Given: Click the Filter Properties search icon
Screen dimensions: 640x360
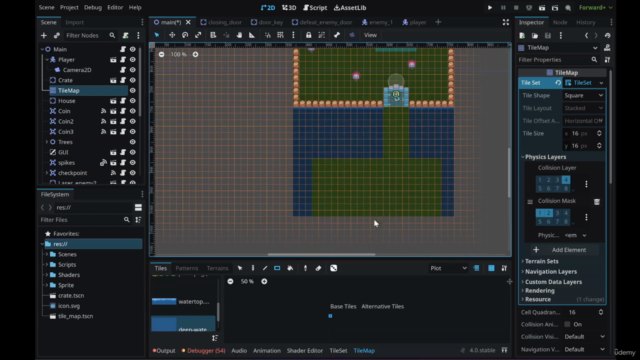Looking at the screenshot, I should pos(594,60).
